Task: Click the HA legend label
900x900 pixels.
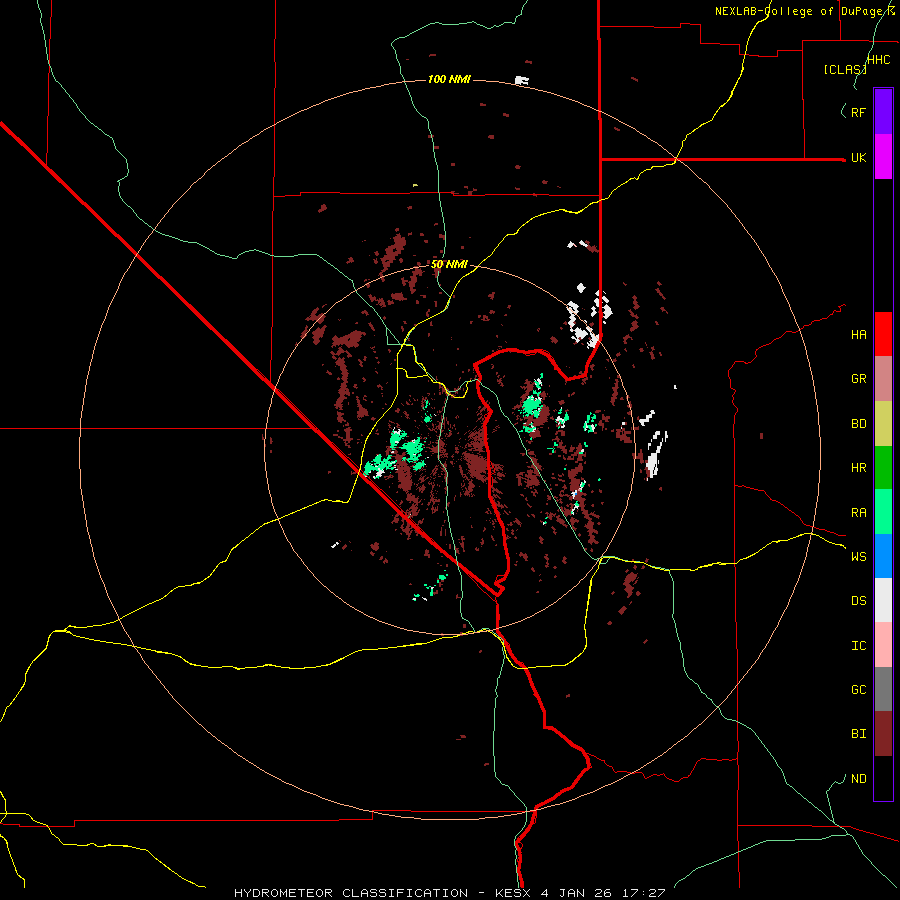Action: click(858, 335)
